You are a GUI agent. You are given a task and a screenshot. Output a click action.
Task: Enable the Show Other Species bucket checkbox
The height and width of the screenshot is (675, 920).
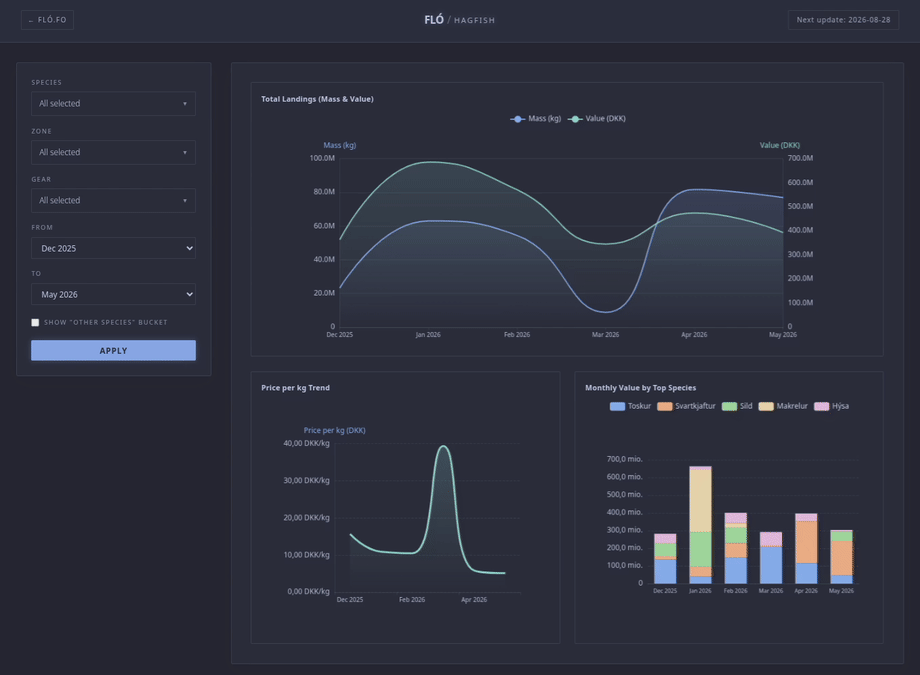[35, 322]
